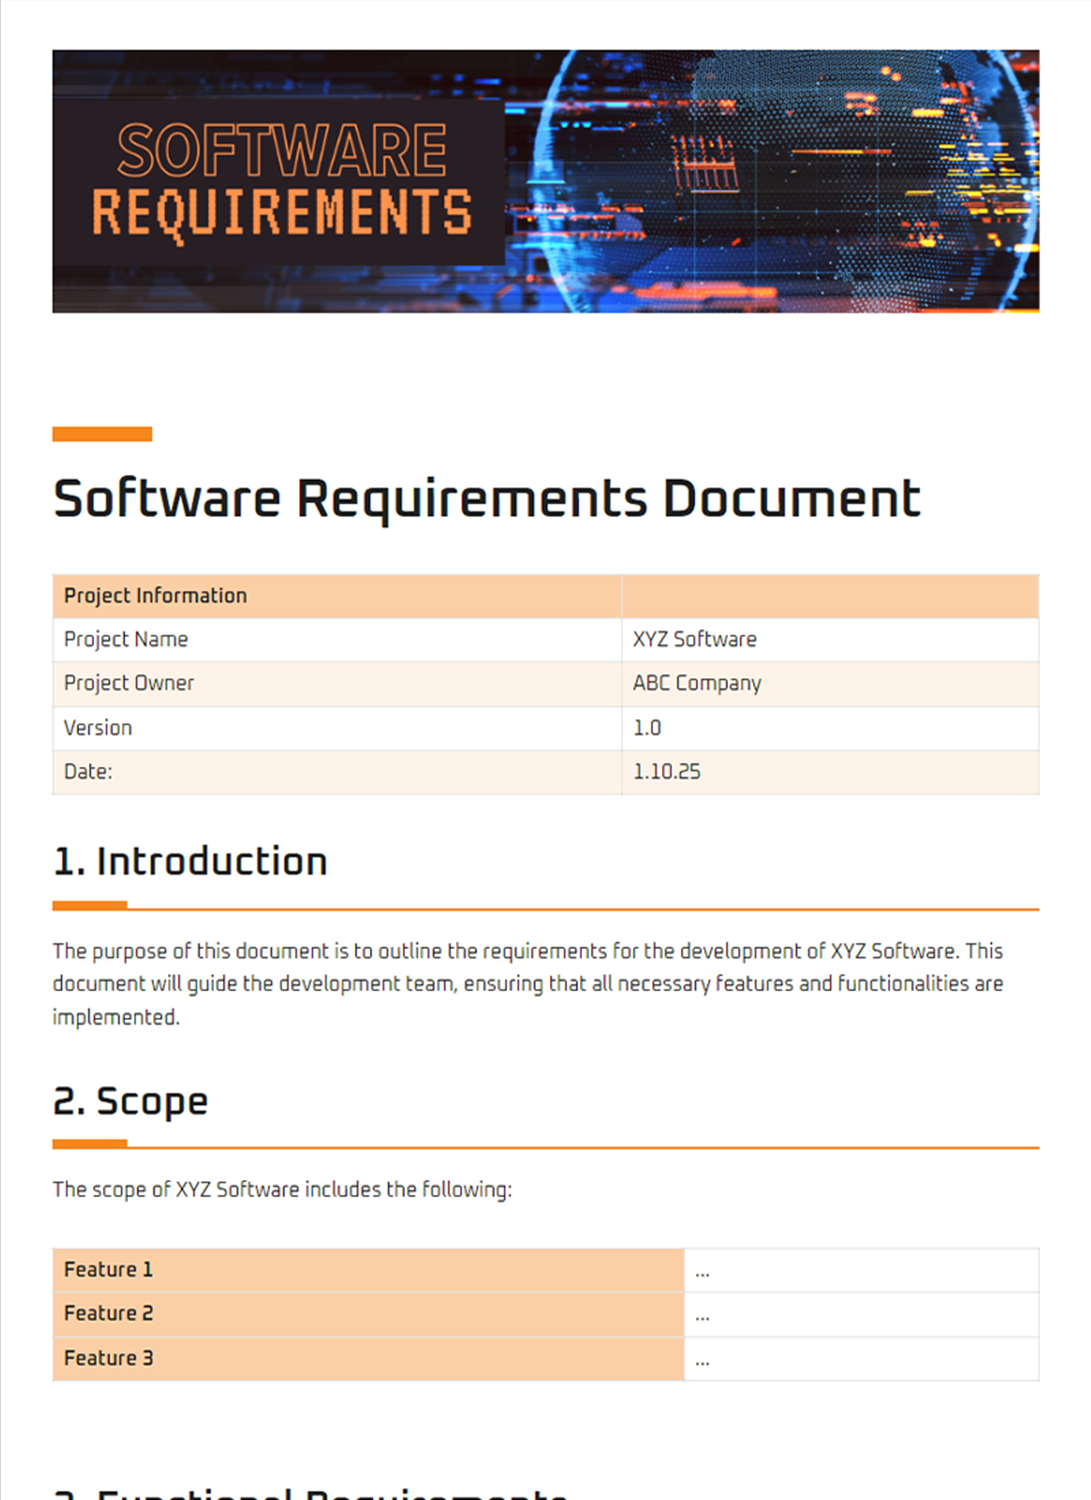The image size is (1091, 1500).
Task: Click the 1. Introduction heading
Action: coord(190,861)
